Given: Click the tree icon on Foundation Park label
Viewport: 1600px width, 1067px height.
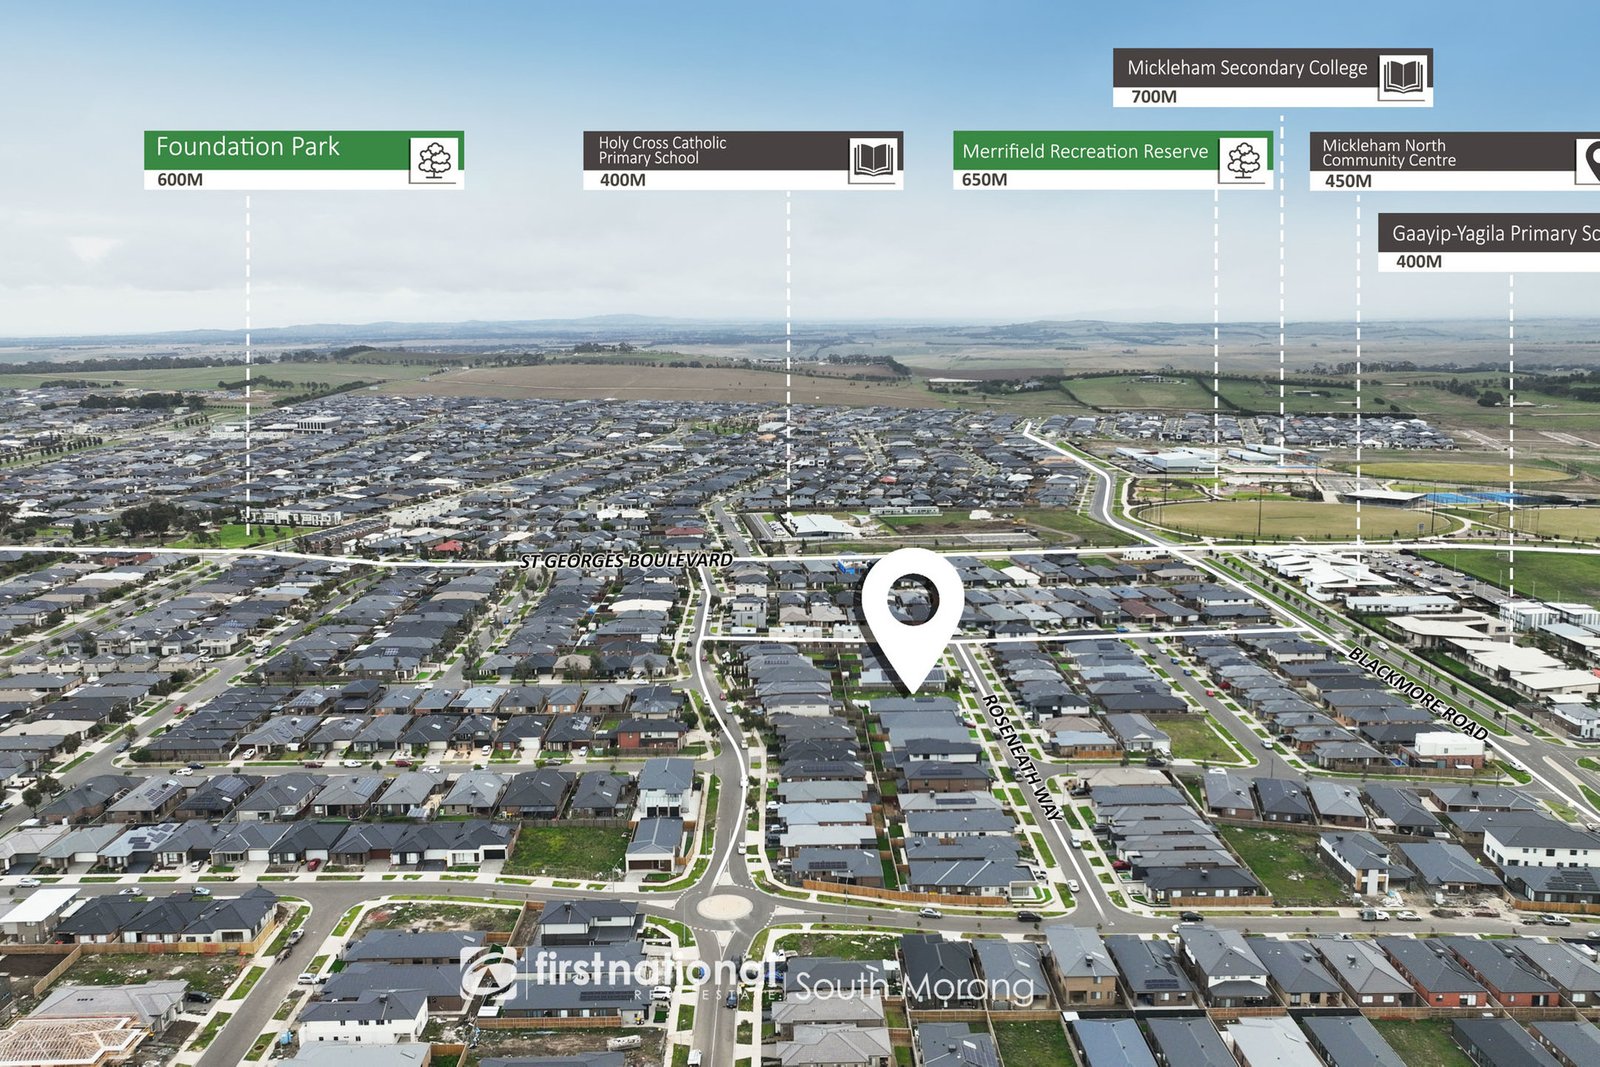Looking at the screenshot, I should (x=435, y=159).
